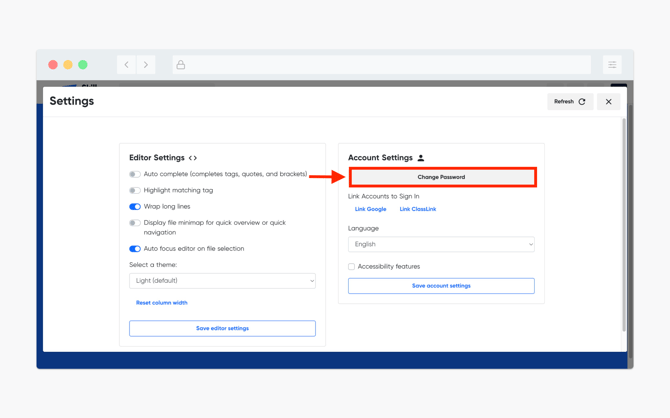Click the lock icon in address bar
Image resolution: width=670 pixels, height=418 pixels.
pyautogui.click(x=181, y=65)
